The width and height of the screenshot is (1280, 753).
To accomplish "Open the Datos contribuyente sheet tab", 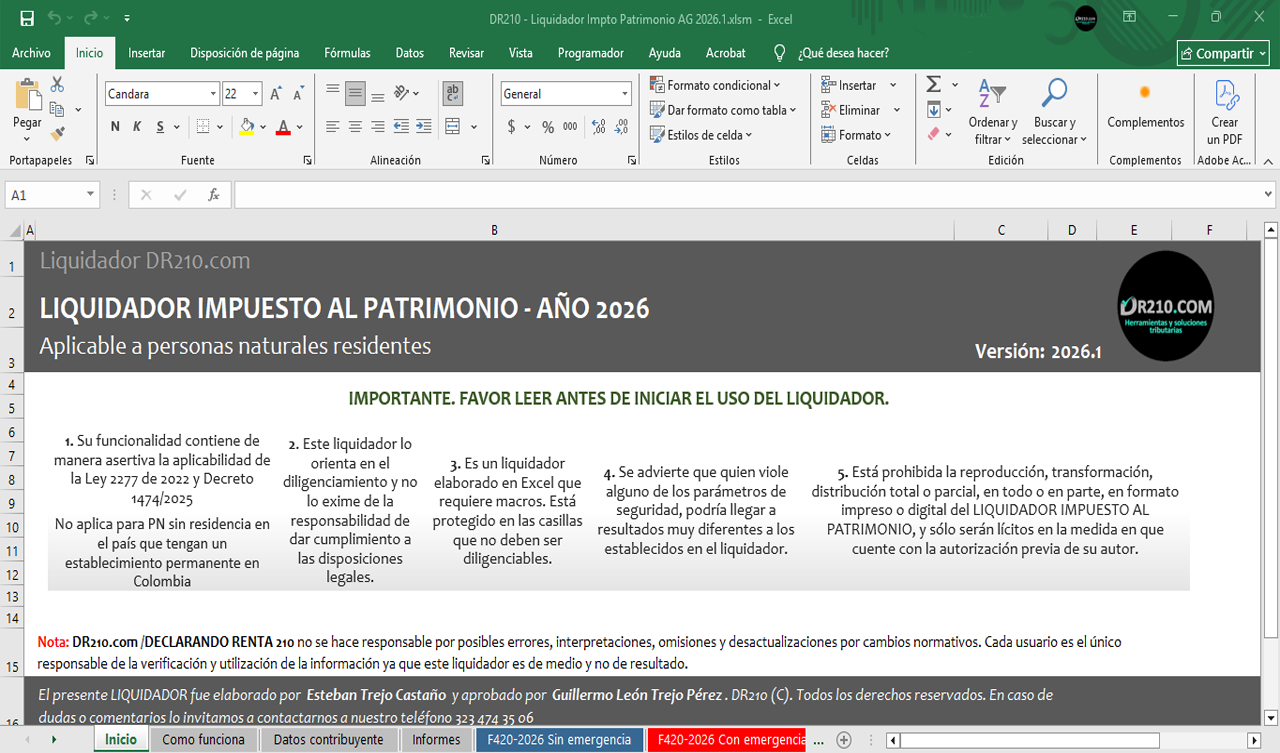I will click(328, 740).
